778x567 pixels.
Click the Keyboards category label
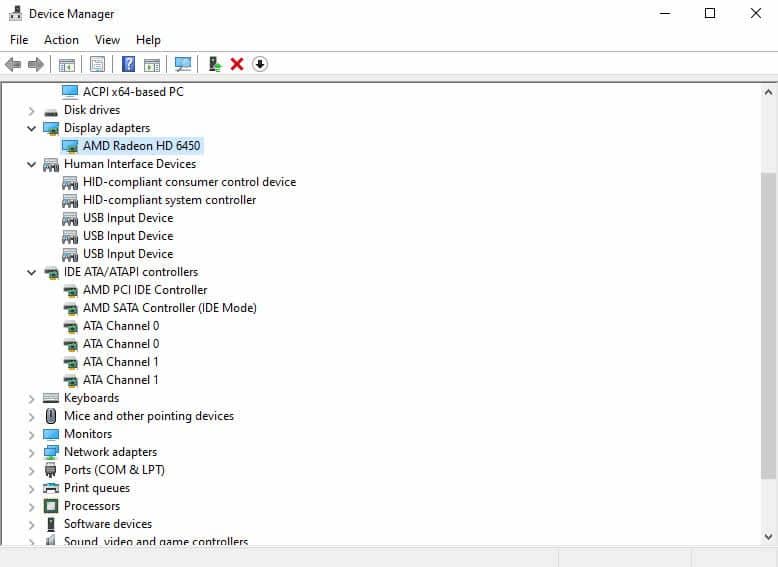tap(92, 398)
